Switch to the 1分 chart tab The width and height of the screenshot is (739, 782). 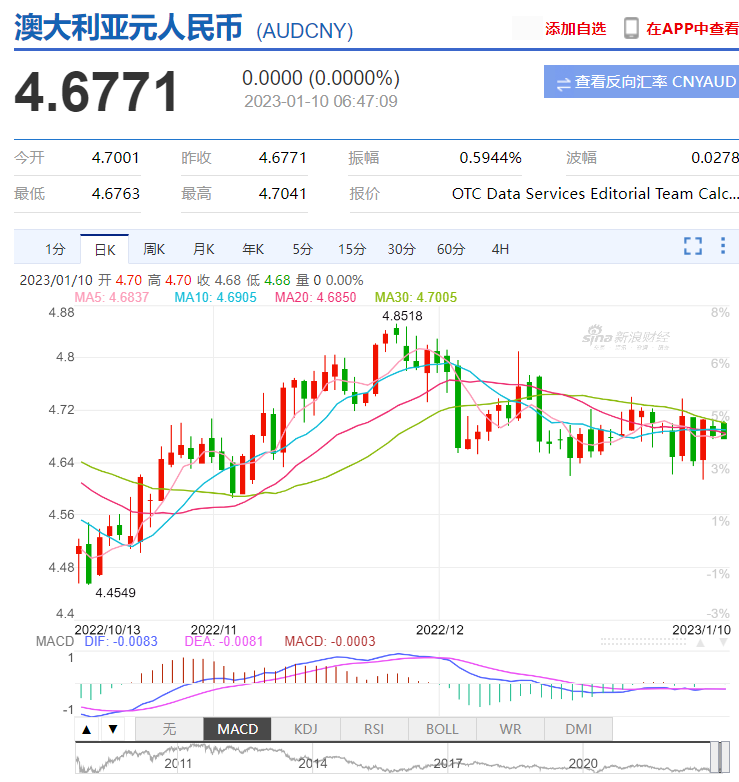[55, 249]
